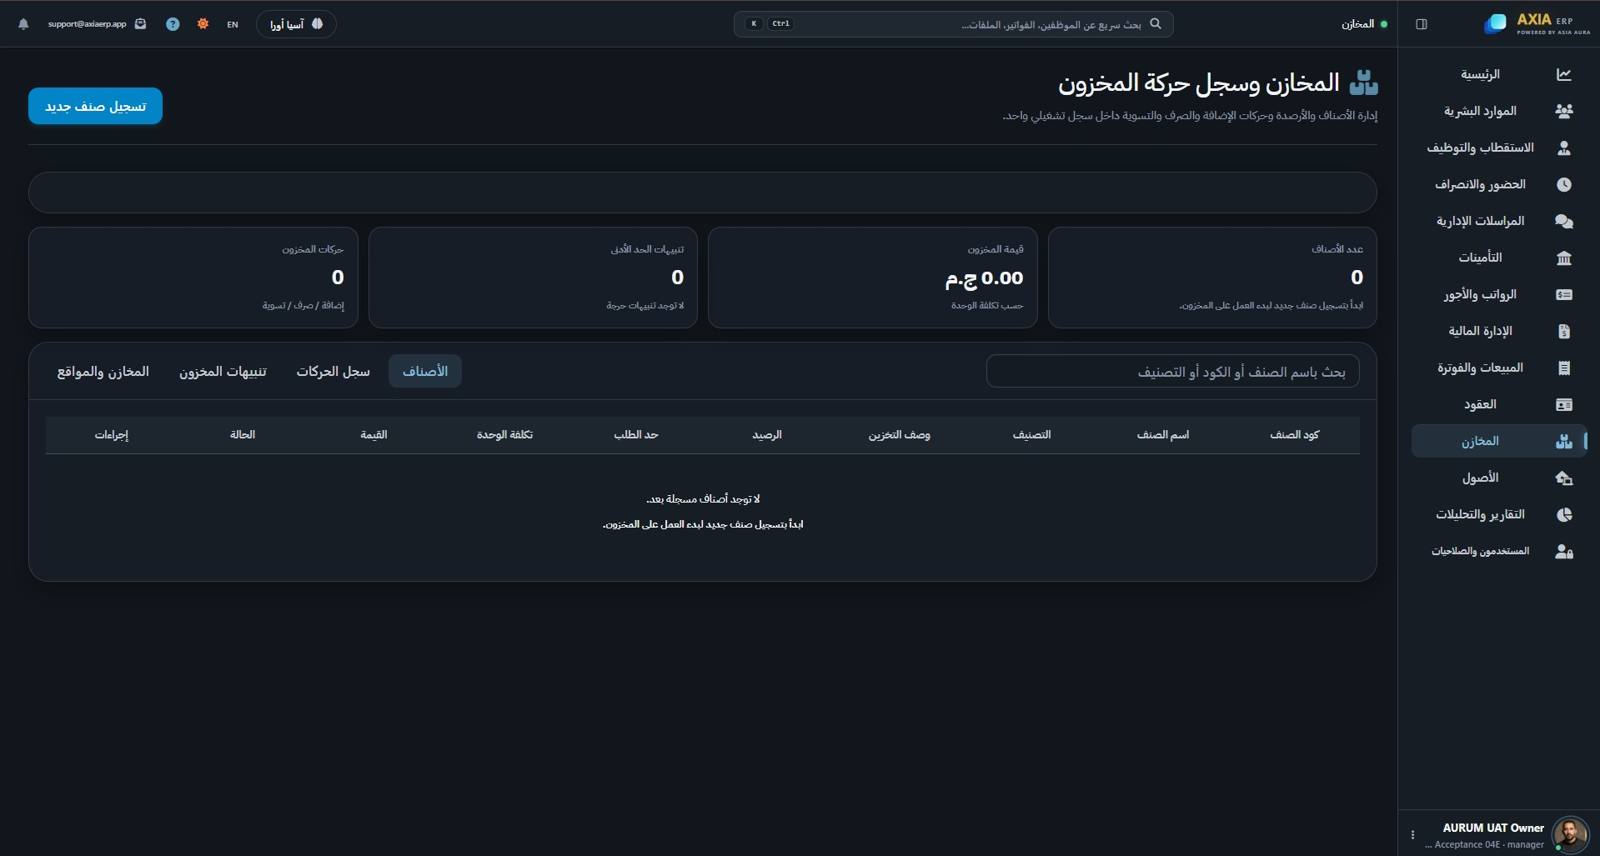Viewport: 1600px width, 856px height.
Task: Open المراسلات الإدارية chat bubbles icon
Action: click(x=1564, y=221)
